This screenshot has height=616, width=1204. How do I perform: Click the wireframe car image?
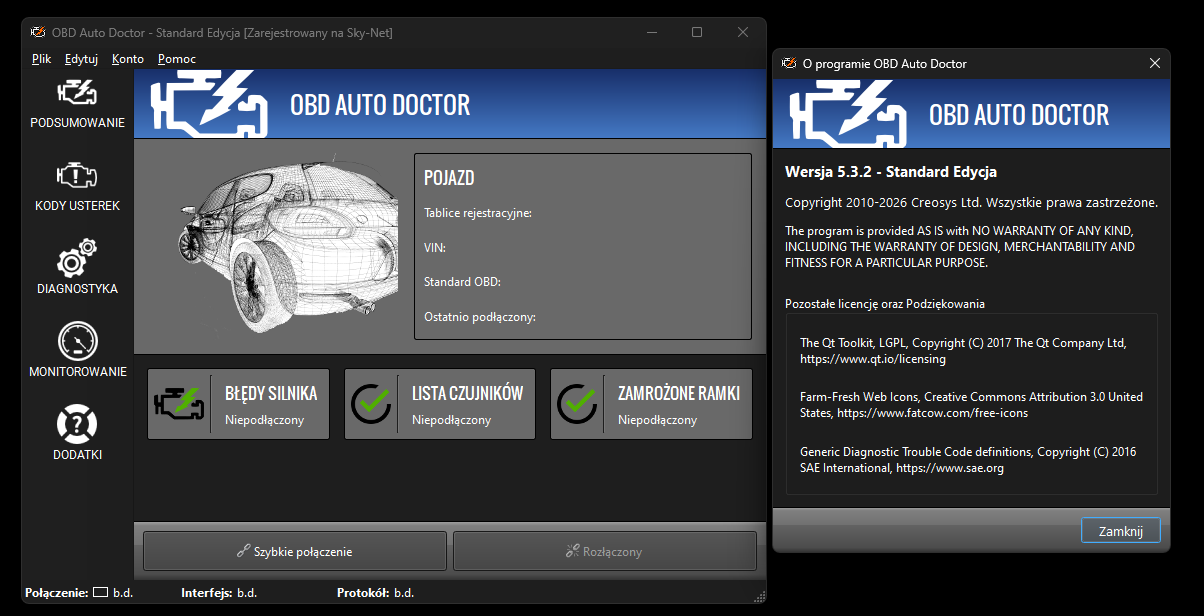[287, 245]
